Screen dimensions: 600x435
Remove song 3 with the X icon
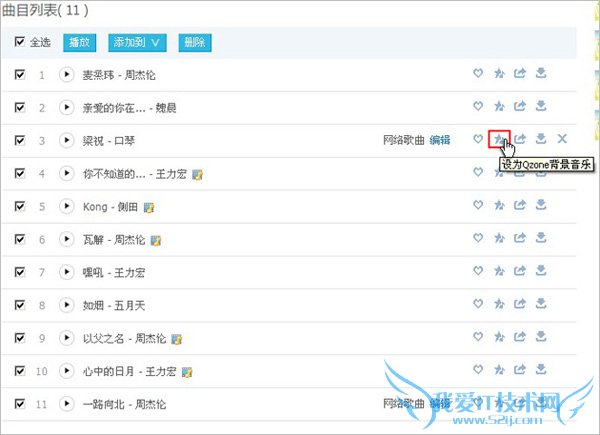tap(562, 138)
